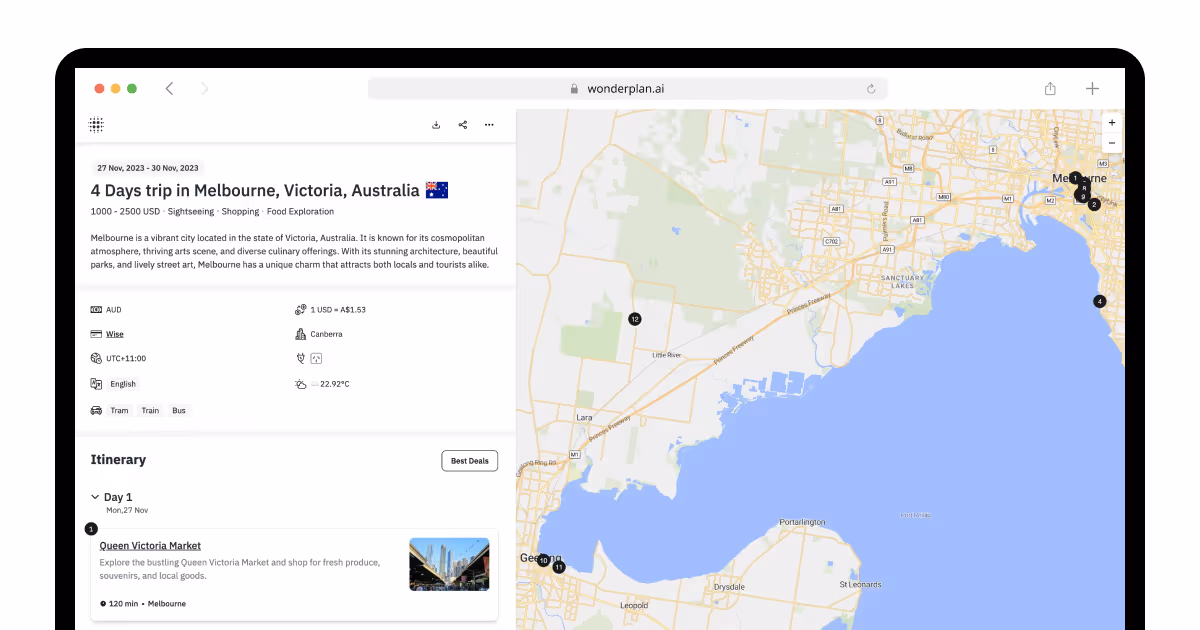The height and width of the screenshot is (630, 1200).
Task: Click the trip dates badge
Action: pos(148,168)
